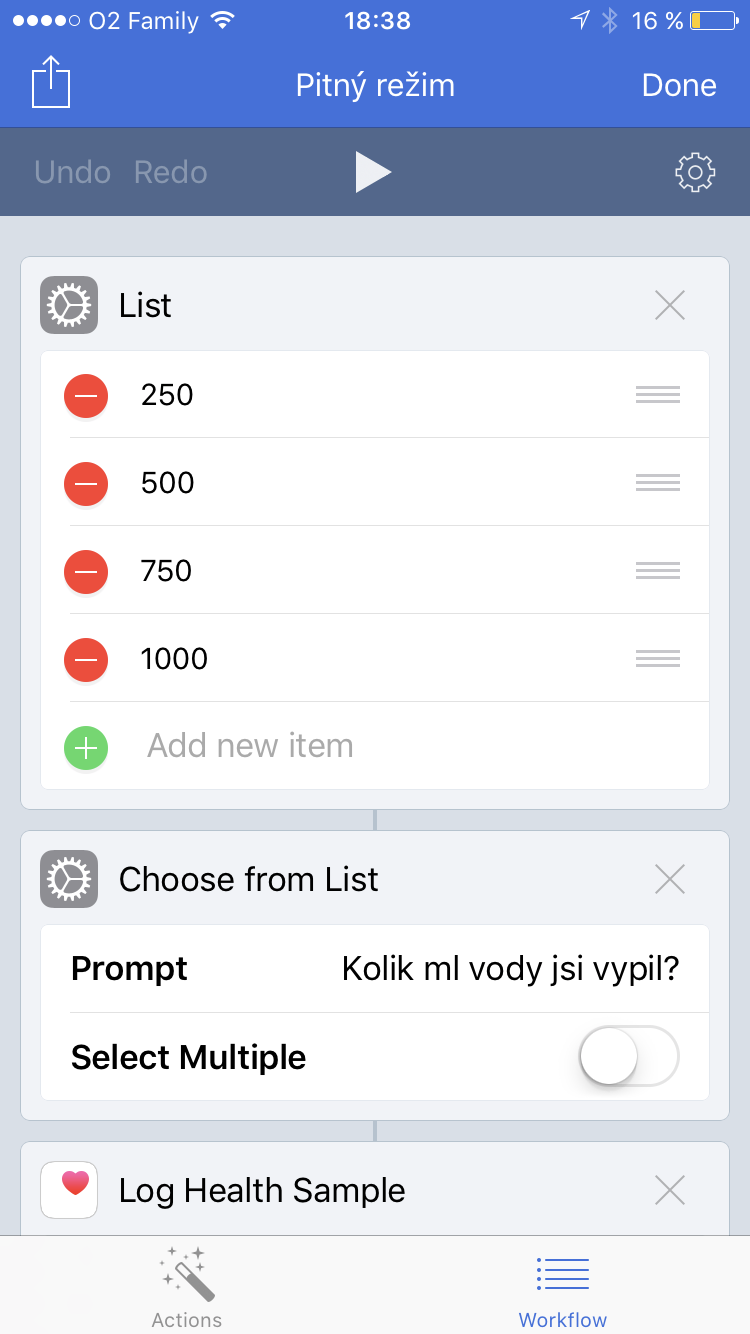Toggle the Select Multiple switch

629,1056
